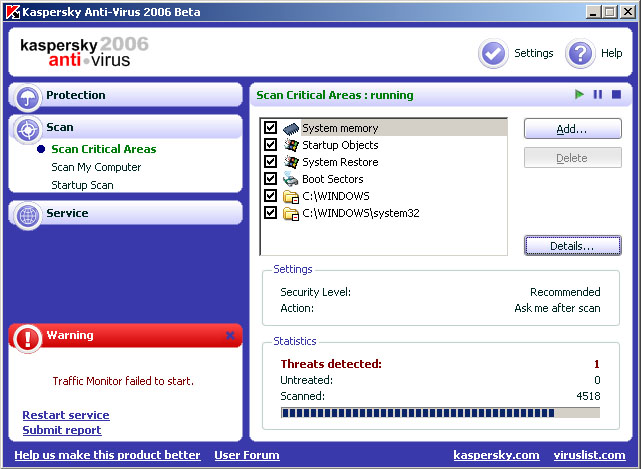Visit viruslist.com link
Image resolution: width=641 pixels, height=469 pixels.
point(589,455)
